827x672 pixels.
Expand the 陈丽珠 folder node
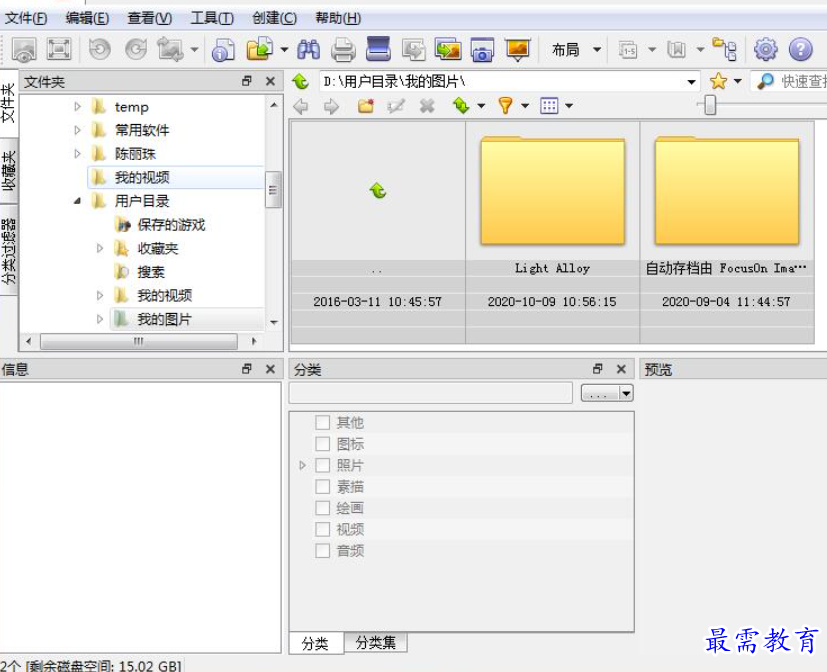[x=78, y=153]
